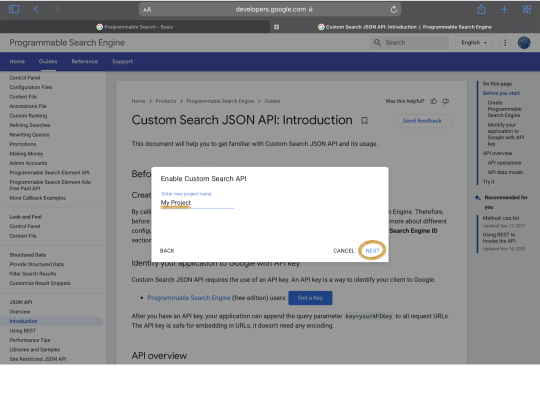Click the project name input field

[x=197, y=203]
